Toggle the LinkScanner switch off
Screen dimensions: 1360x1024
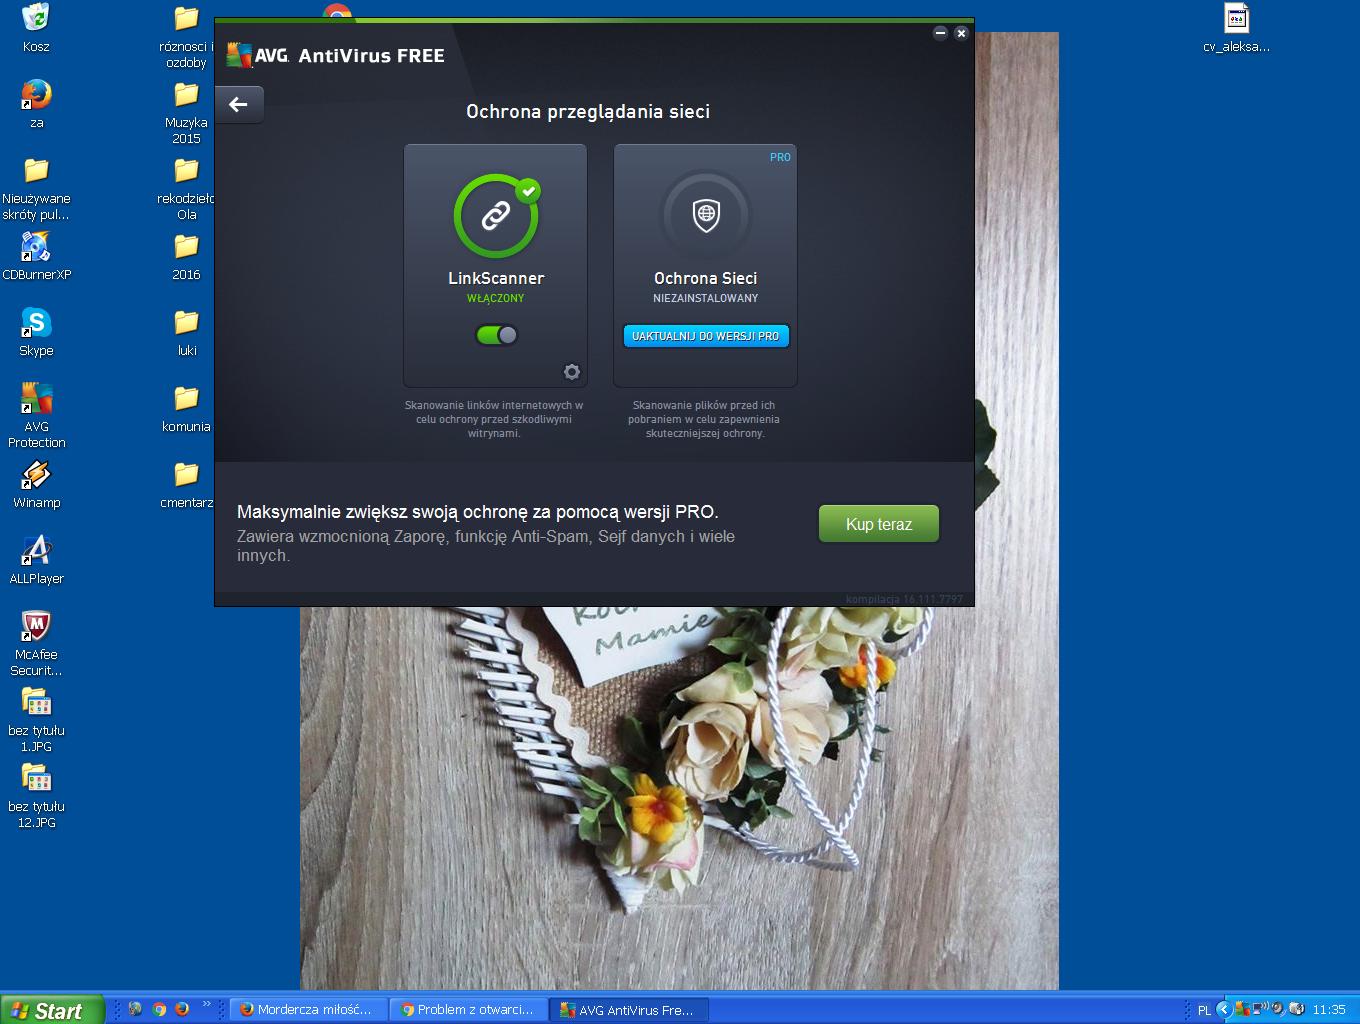click(497, 335)
